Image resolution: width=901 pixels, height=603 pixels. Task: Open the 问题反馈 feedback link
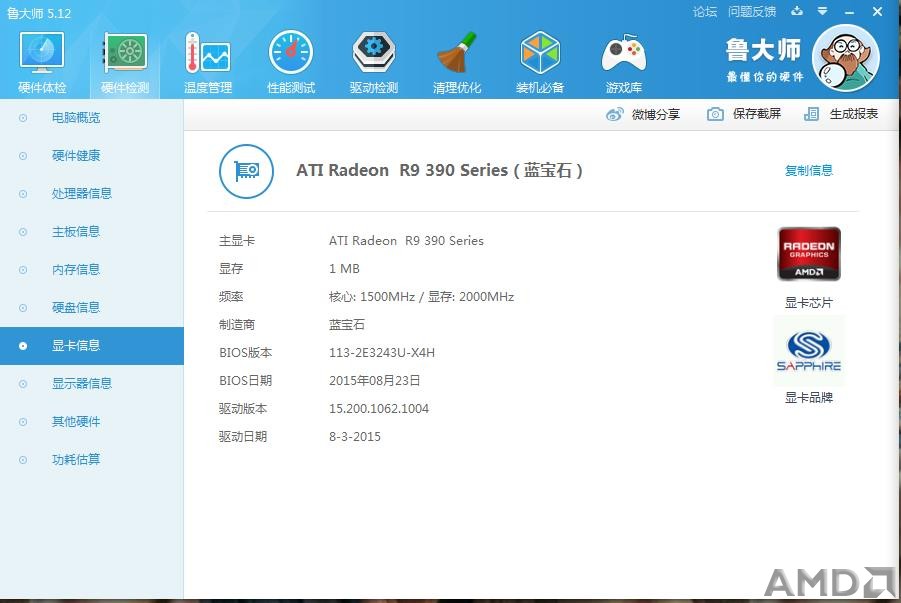tap(752, 11)
